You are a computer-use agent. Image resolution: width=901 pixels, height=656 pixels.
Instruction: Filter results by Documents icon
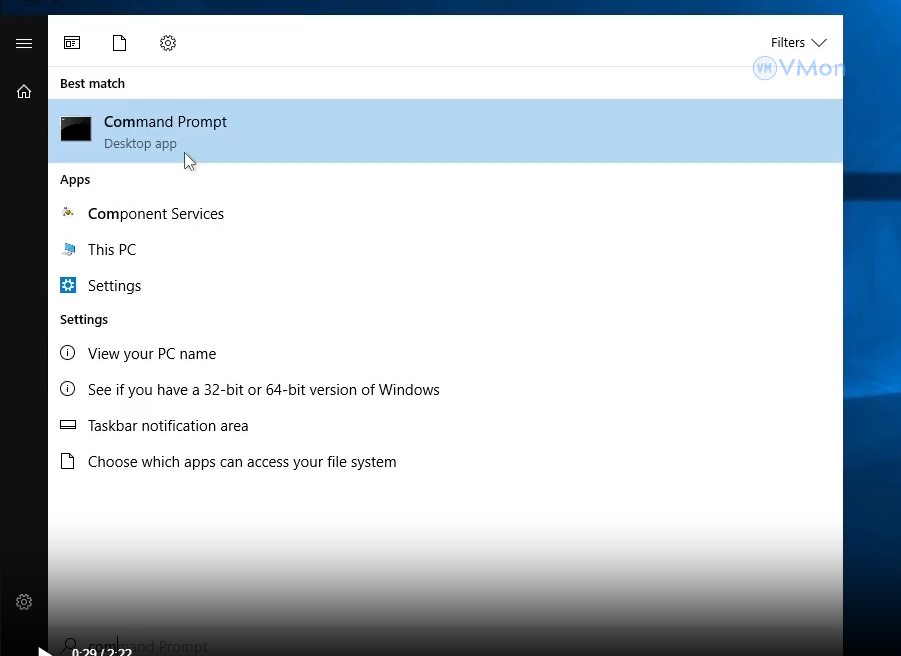120,43
